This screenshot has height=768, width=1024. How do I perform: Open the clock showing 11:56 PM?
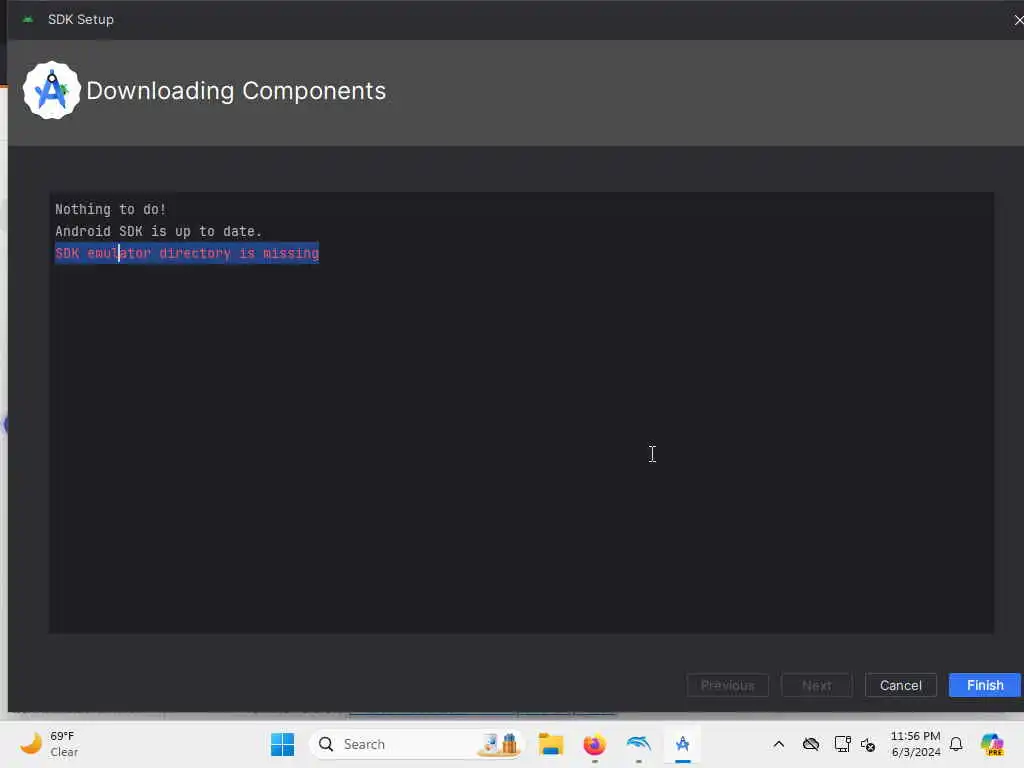click(916, 744)
